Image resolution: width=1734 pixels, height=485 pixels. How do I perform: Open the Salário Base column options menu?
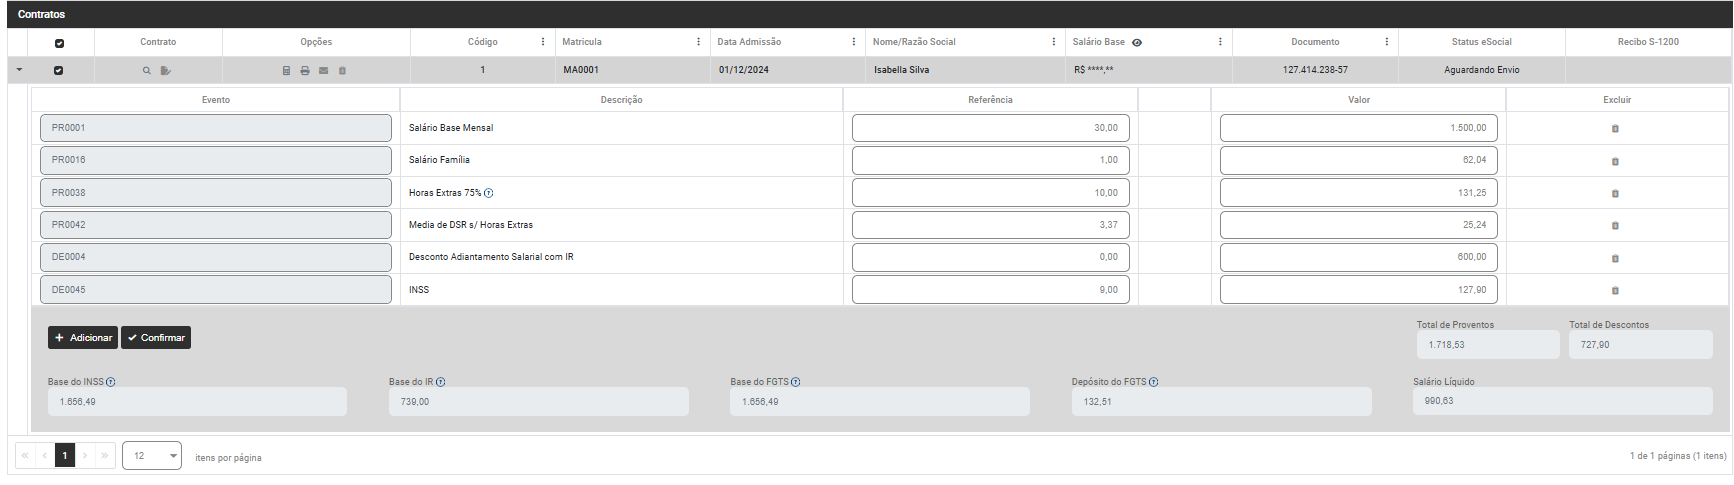[1220, 42]
